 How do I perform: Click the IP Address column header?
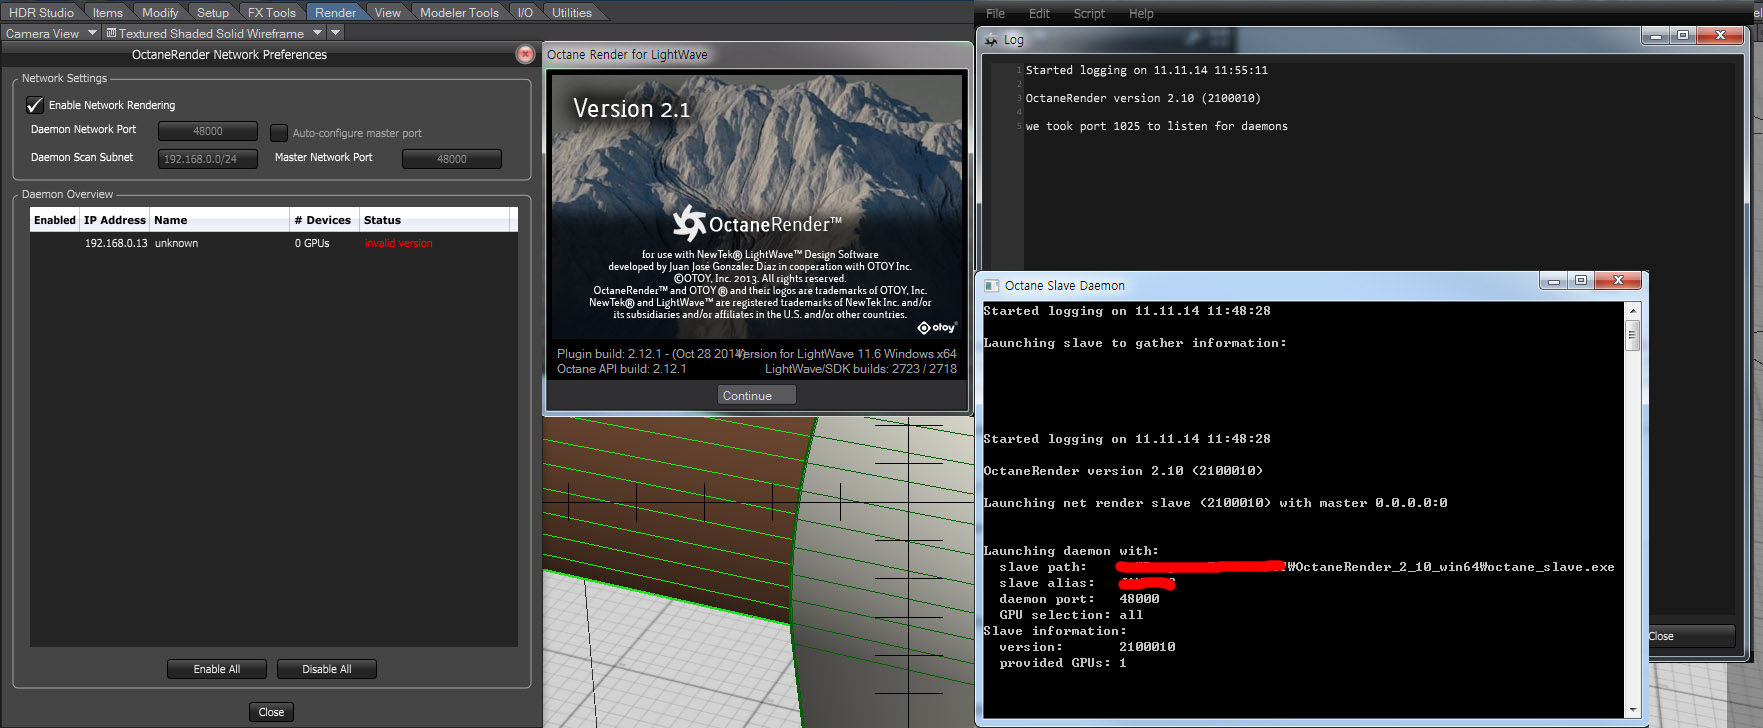115,220
